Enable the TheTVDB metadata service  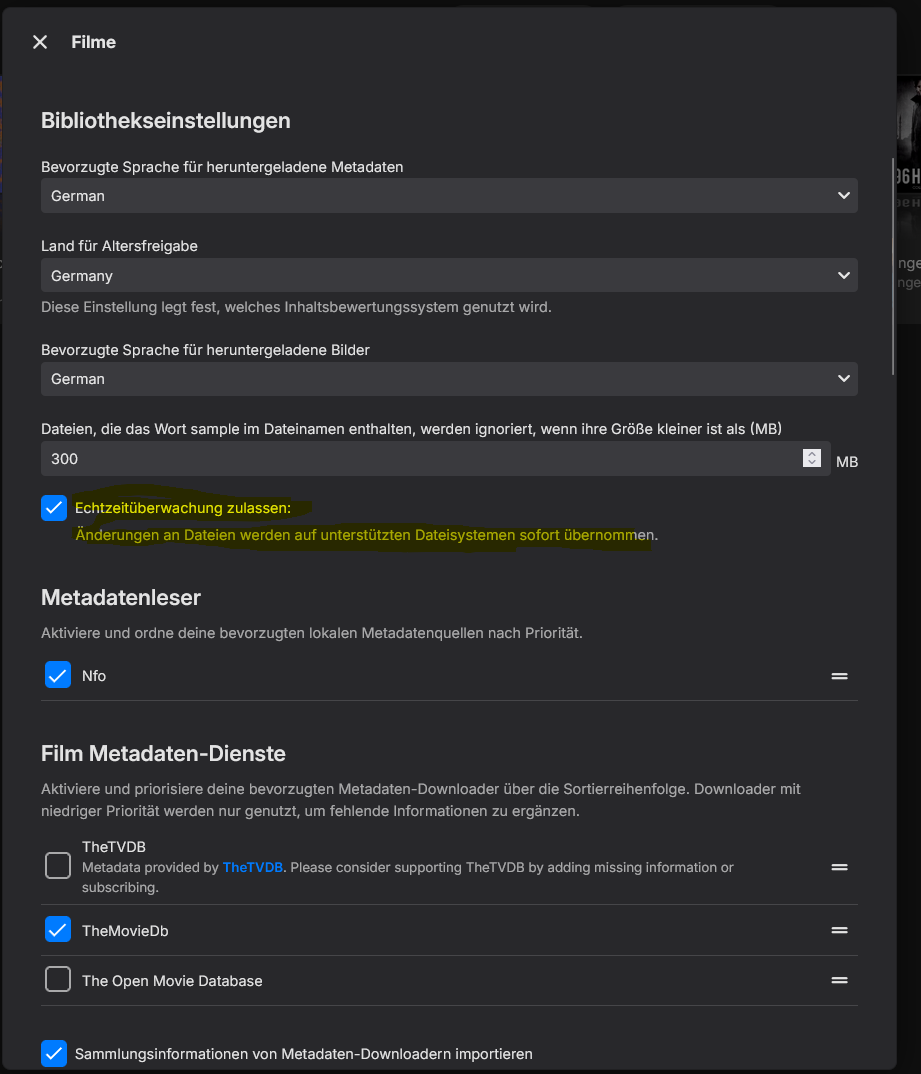tap(58, 866)
